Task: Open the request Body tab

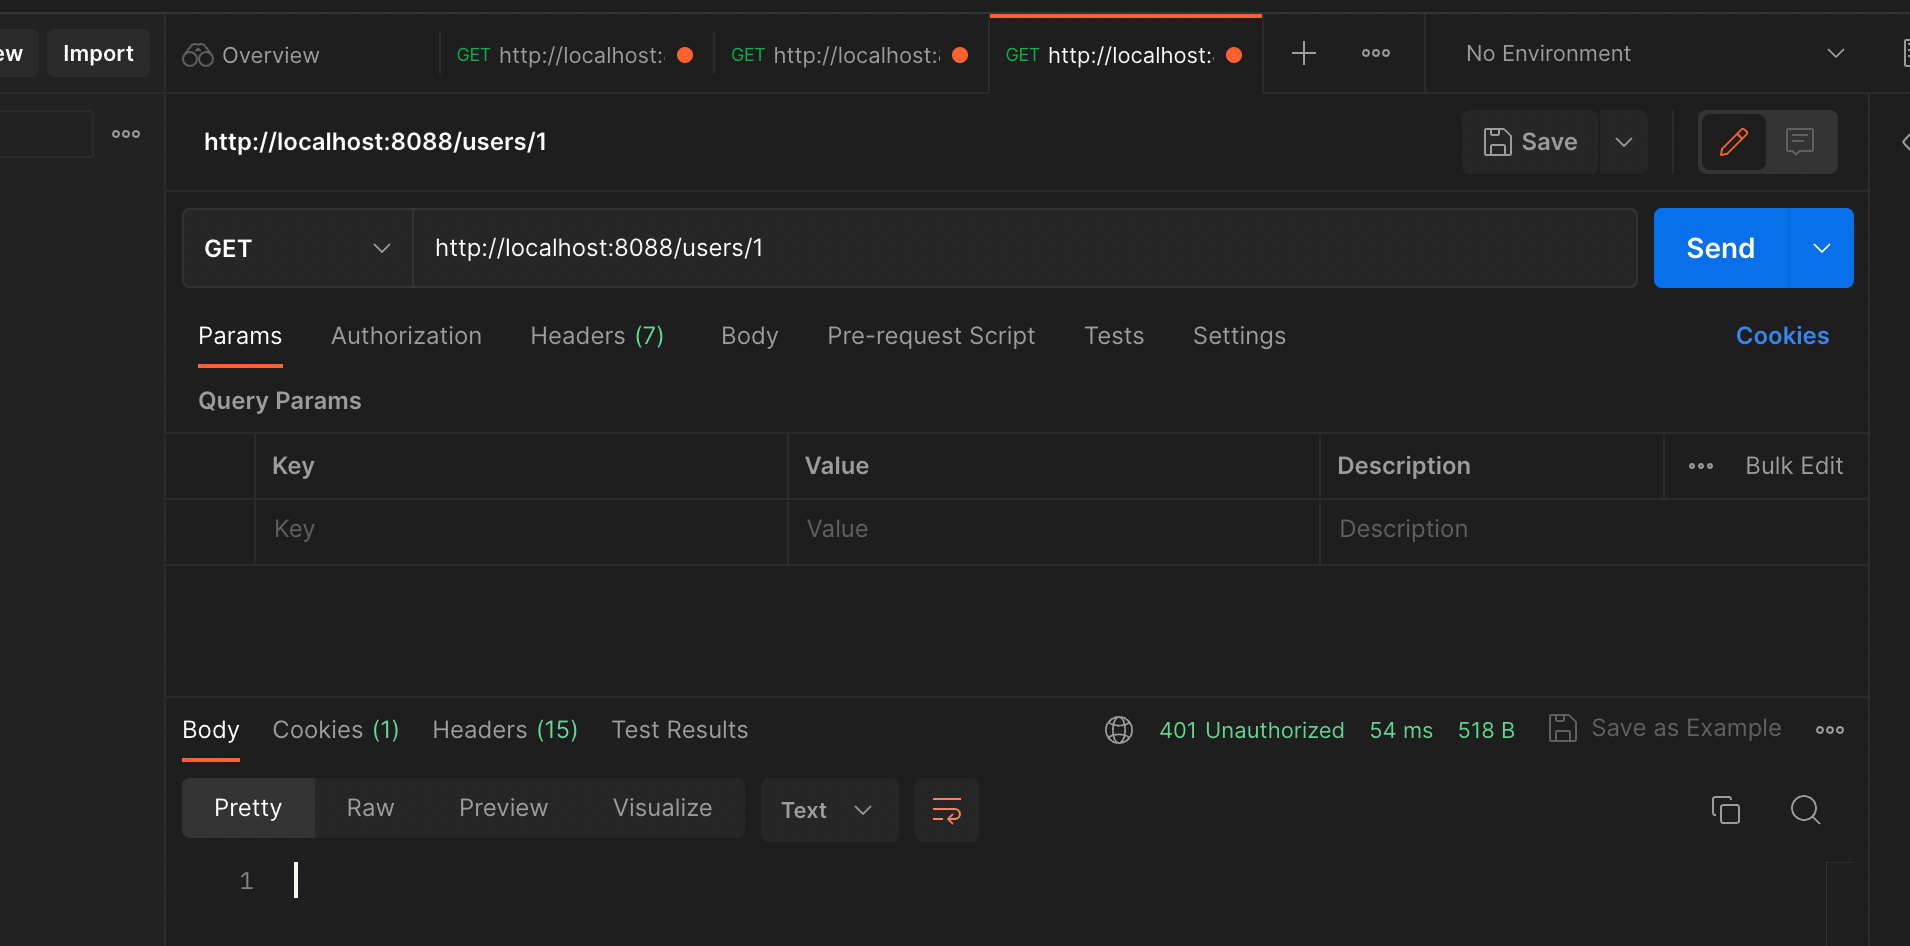Action: pos(749,336)
